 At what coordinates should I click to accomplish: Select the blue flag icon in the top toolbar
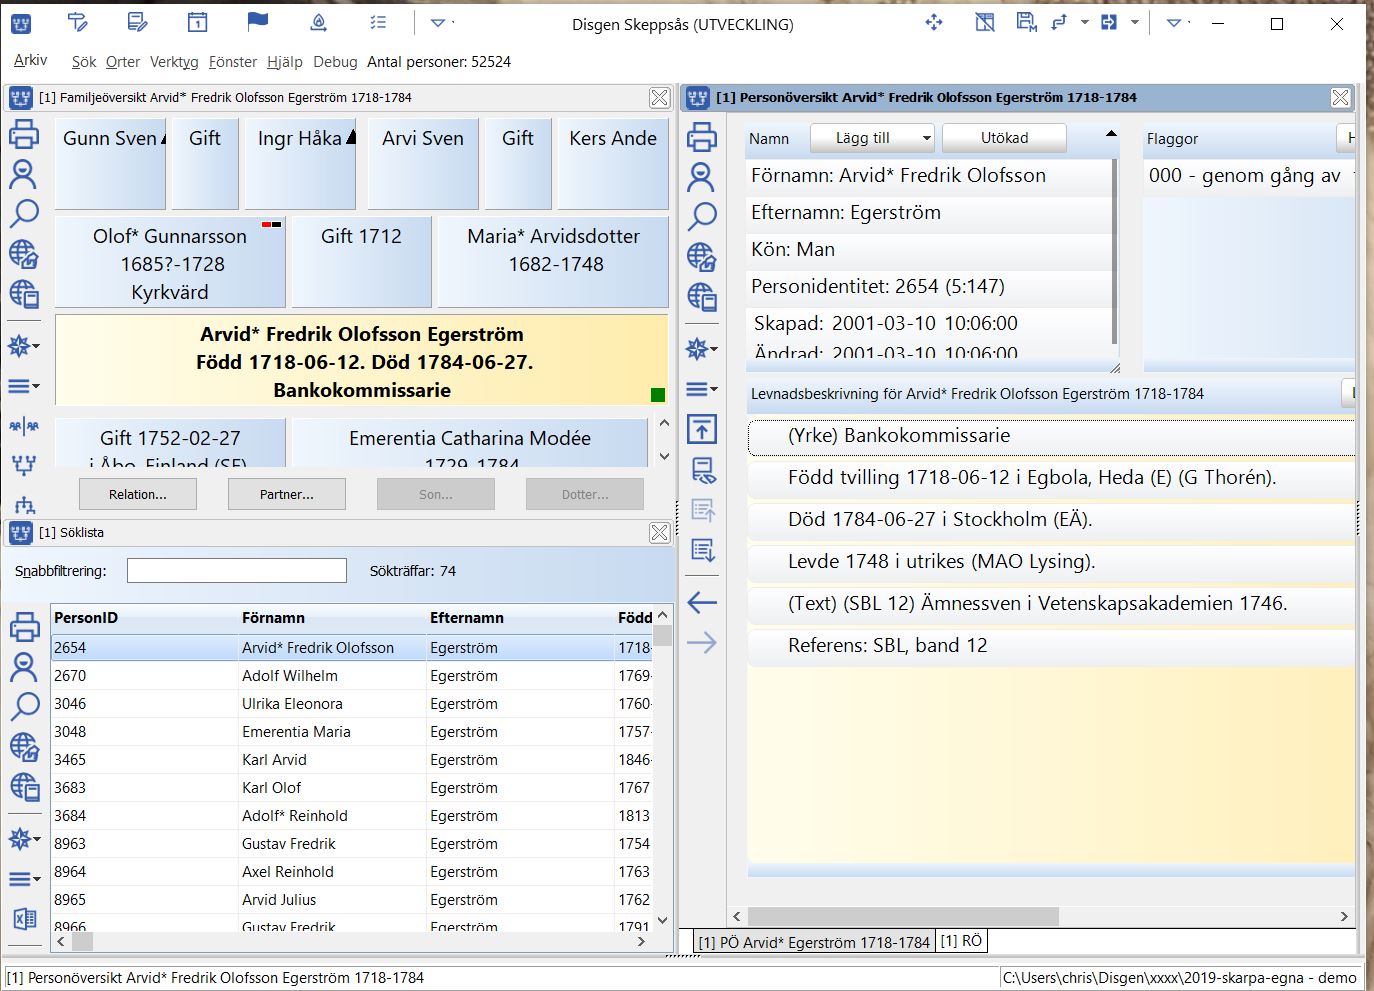(257, 22)
